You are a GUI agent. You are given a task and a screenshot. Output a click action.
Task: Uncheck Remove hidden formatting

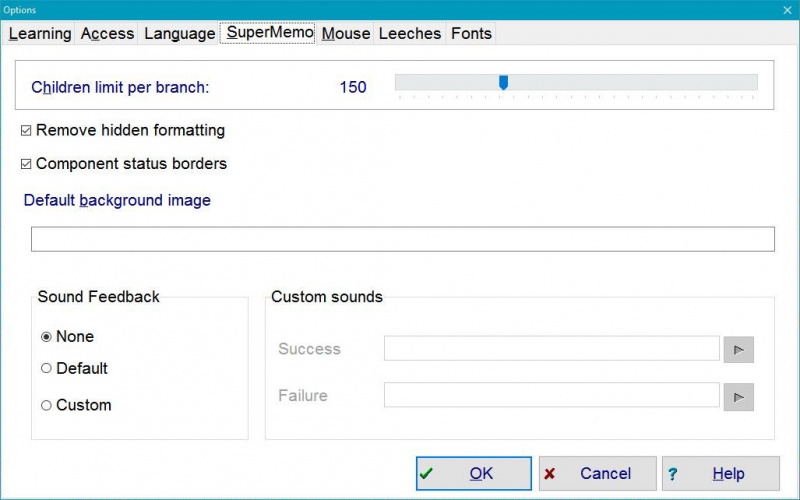point(27,130)
